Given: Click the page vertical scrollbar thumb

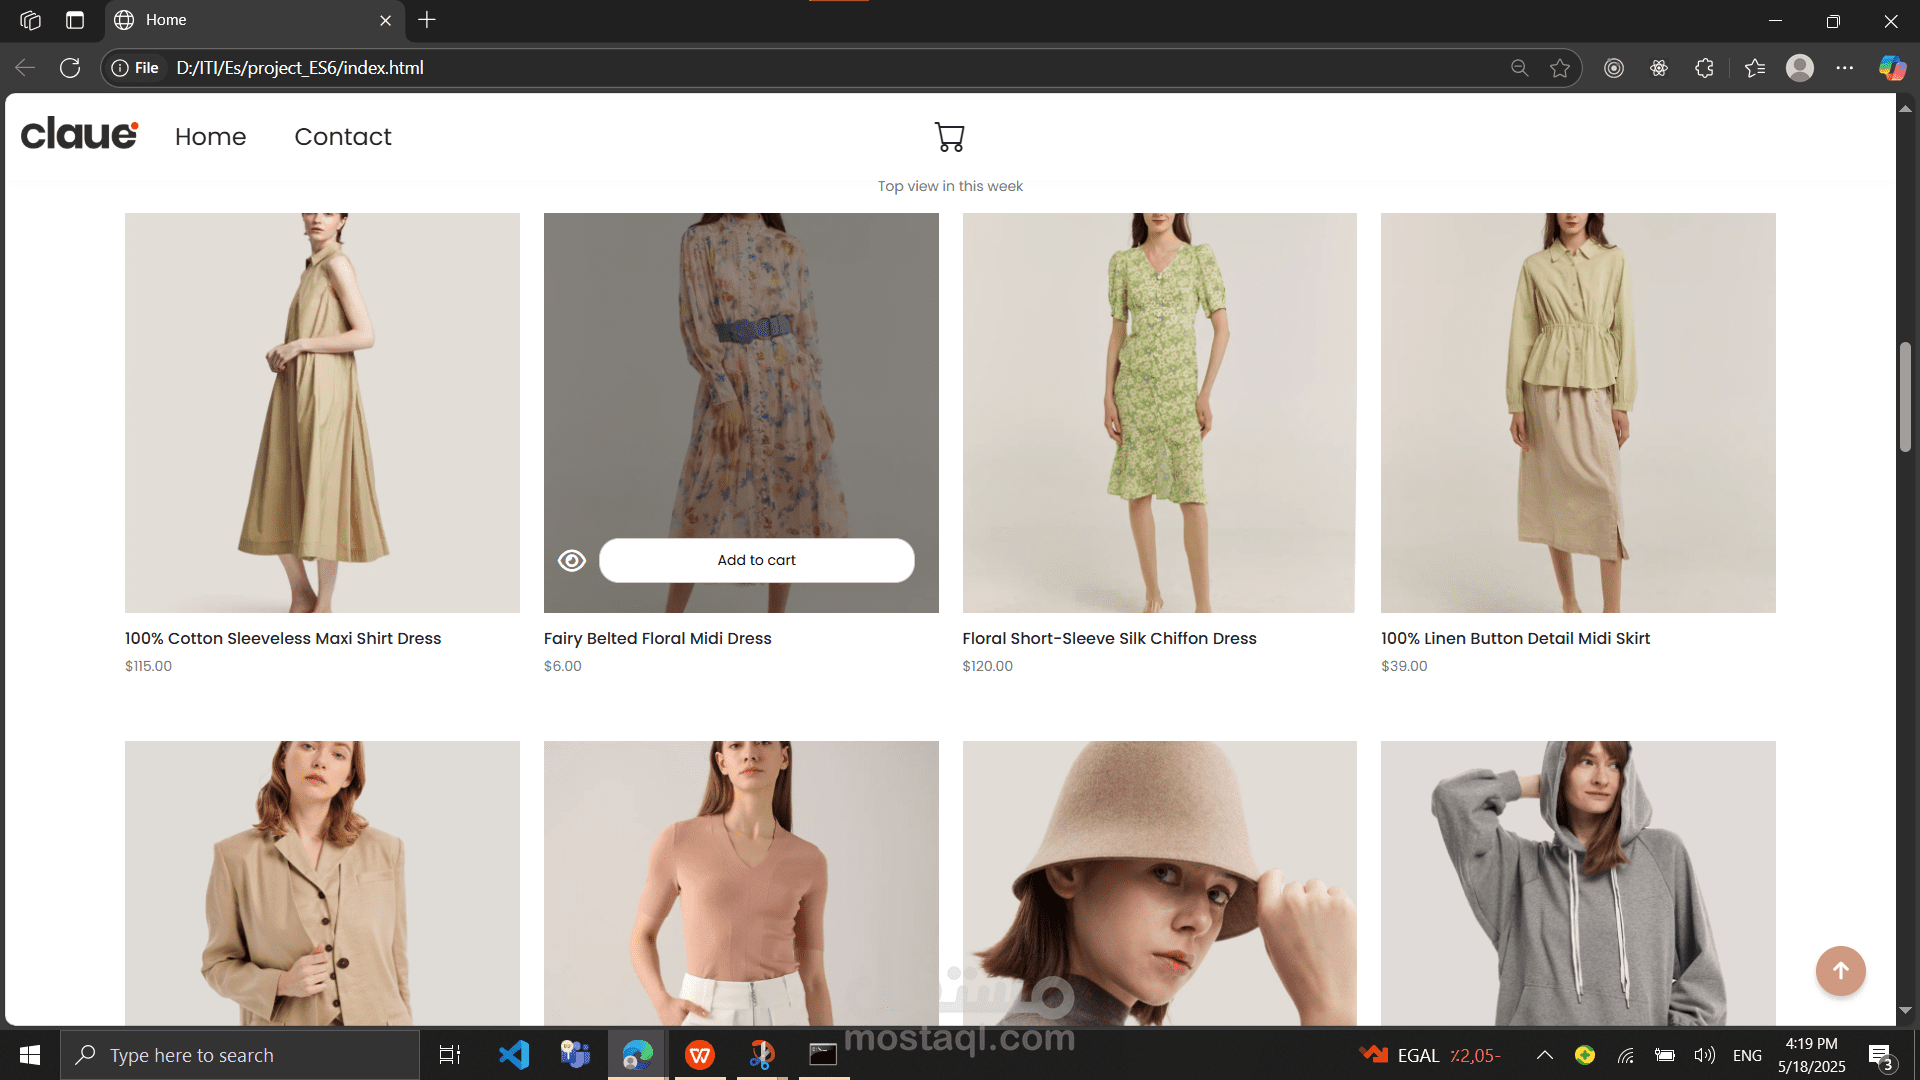Looking at the screenshot, I should pyautogui.click(x=1905, y=397).
